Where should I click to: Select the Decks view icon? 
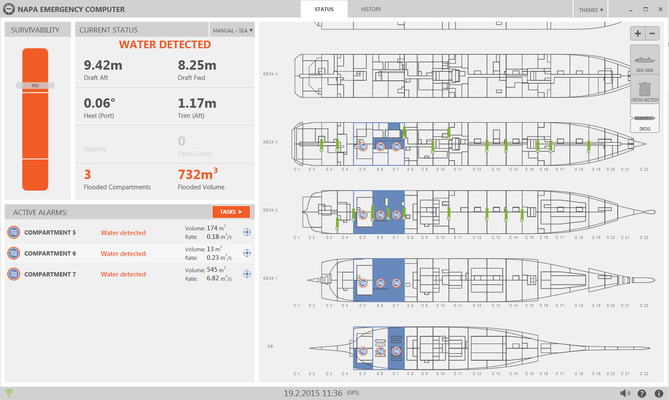point(645,119)
